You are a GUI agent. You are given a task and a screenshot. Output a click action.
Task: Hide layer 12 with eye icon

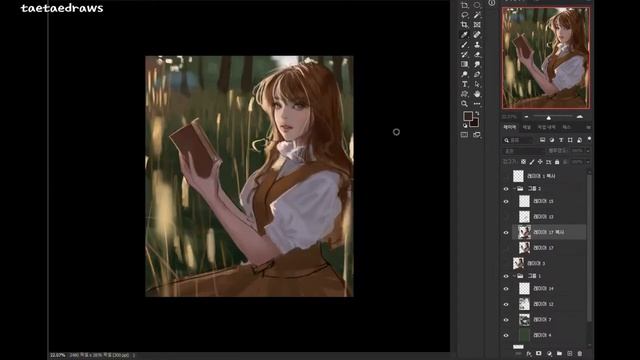click(506, 304)
